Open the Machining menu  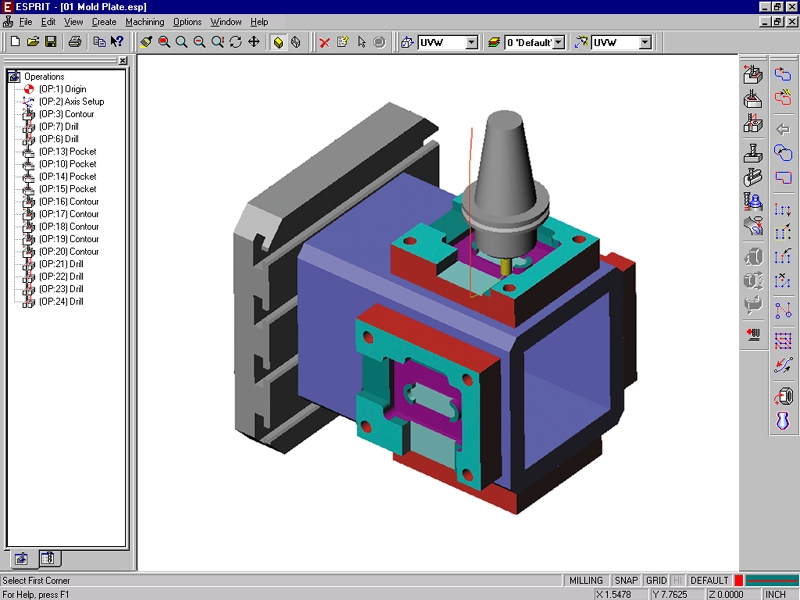(x=145, y=22)
